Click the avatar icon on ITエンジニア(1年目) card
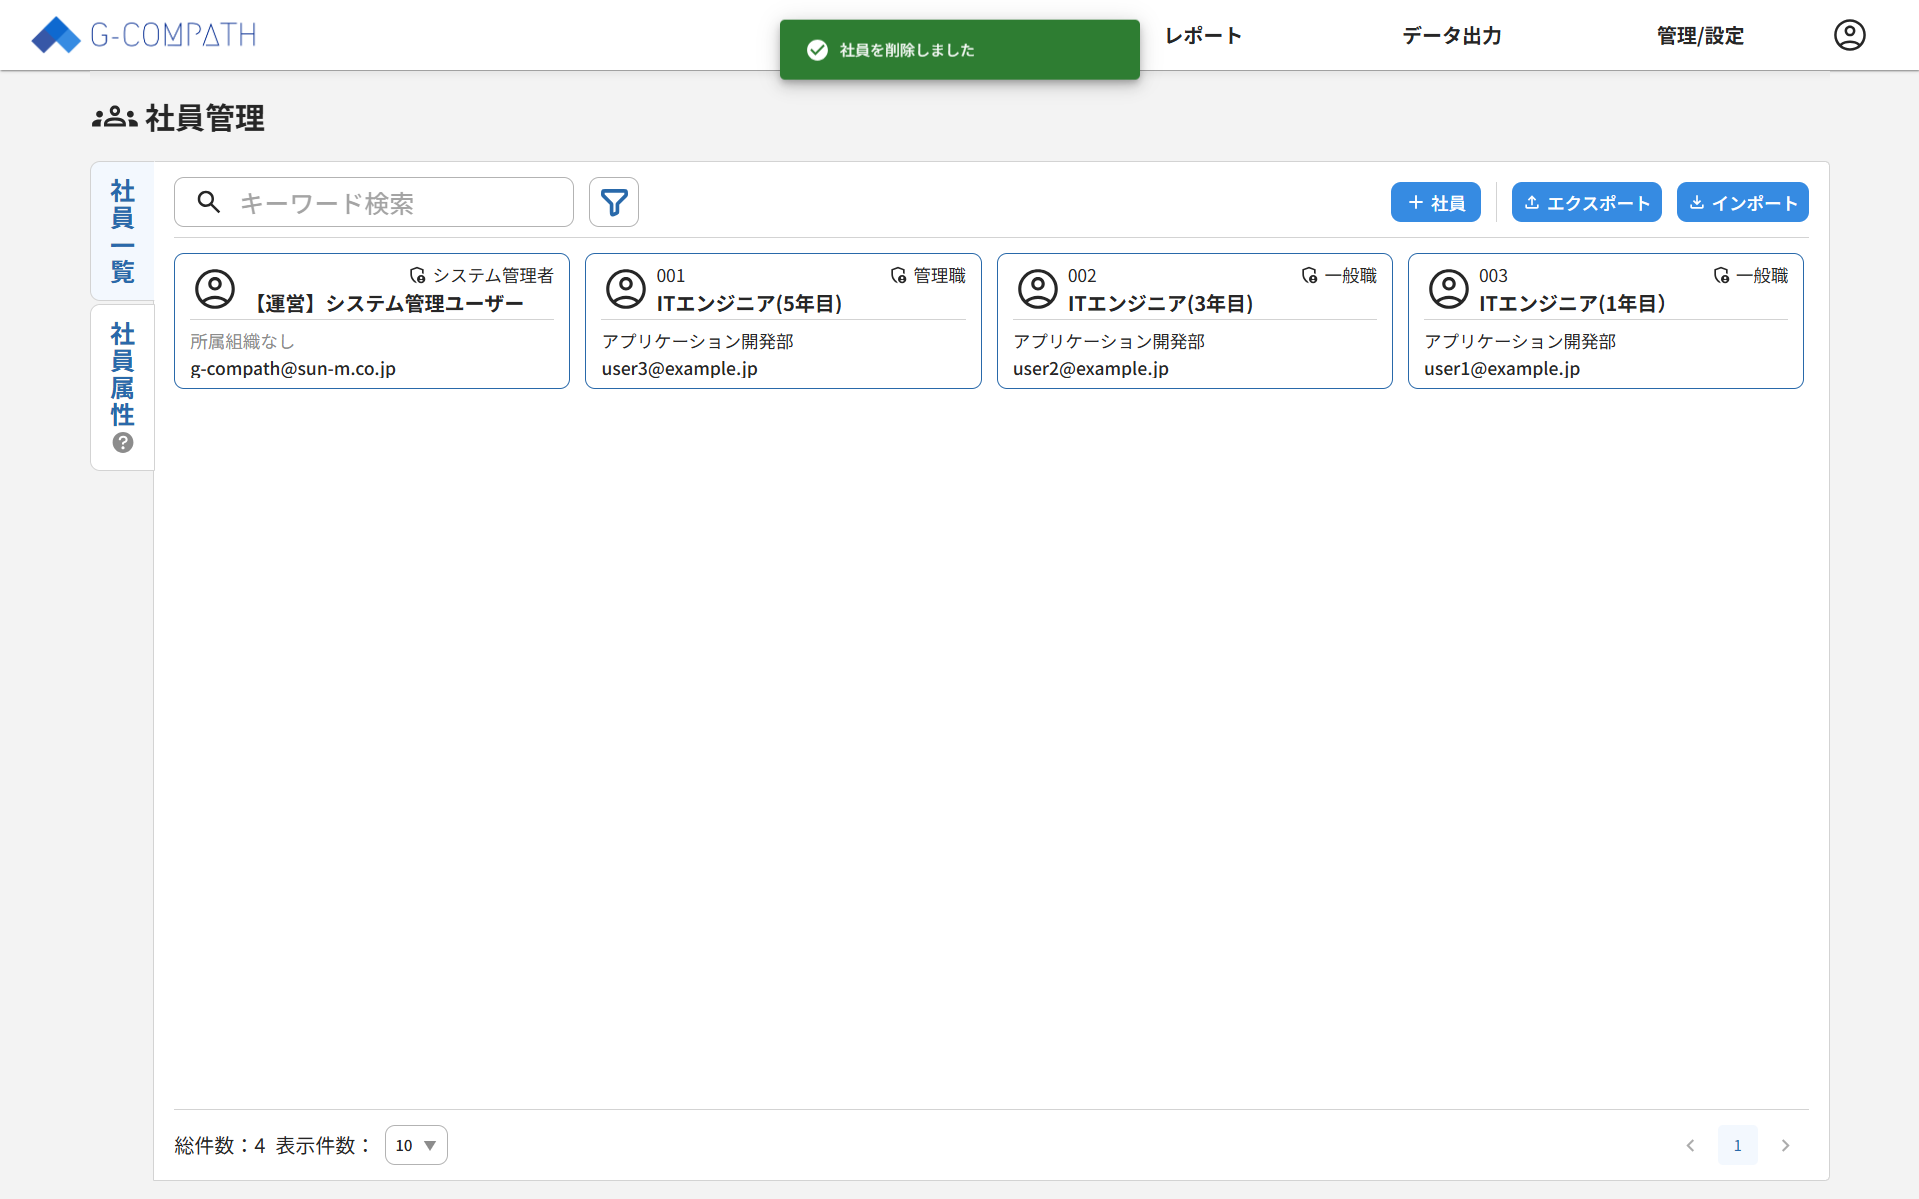Viewport: 1919px width, 1199px height. [x=1448, y=289]
